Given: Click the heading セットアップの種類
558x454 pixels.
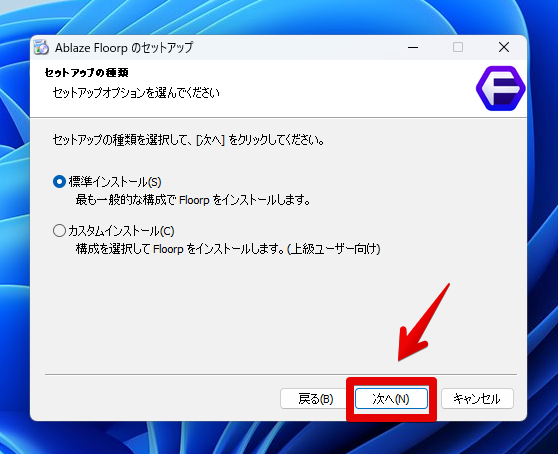Looking at the screenshot, I should [86, 73].
